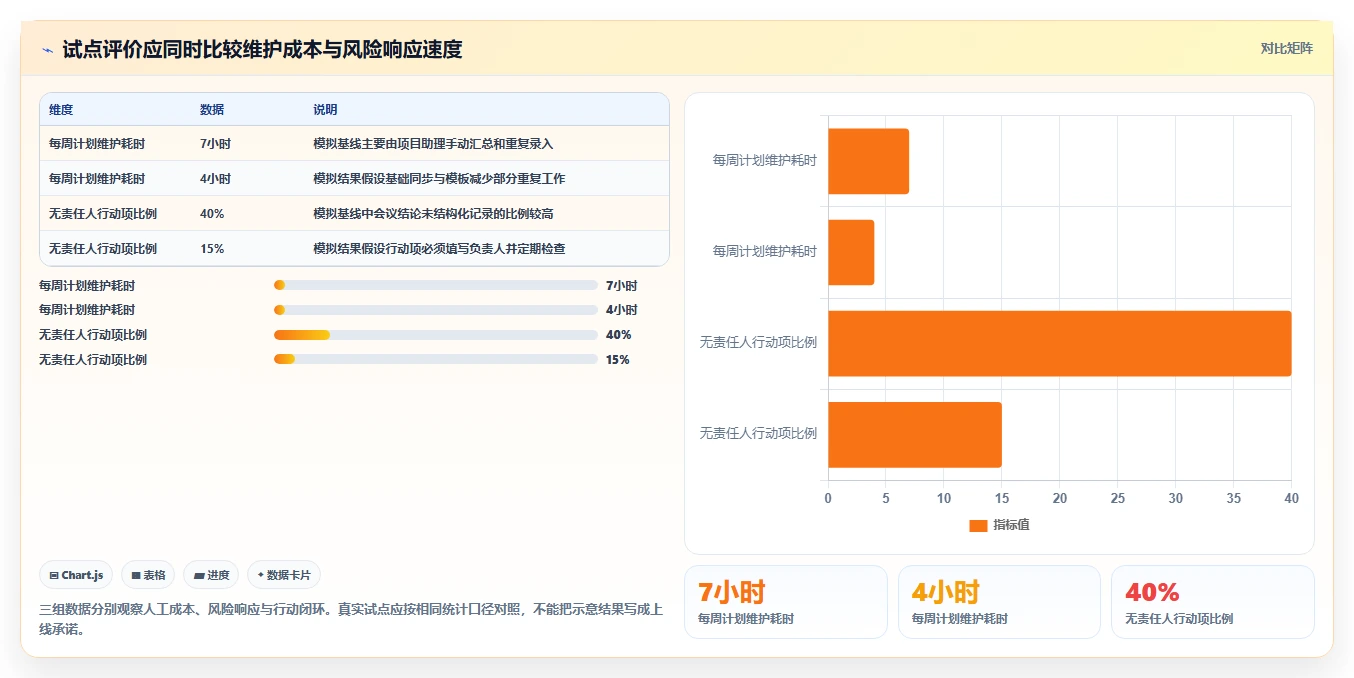Click the 7小时 value beside its progress bar
Screen dimensions: 1354x678
tap(621, 285)
